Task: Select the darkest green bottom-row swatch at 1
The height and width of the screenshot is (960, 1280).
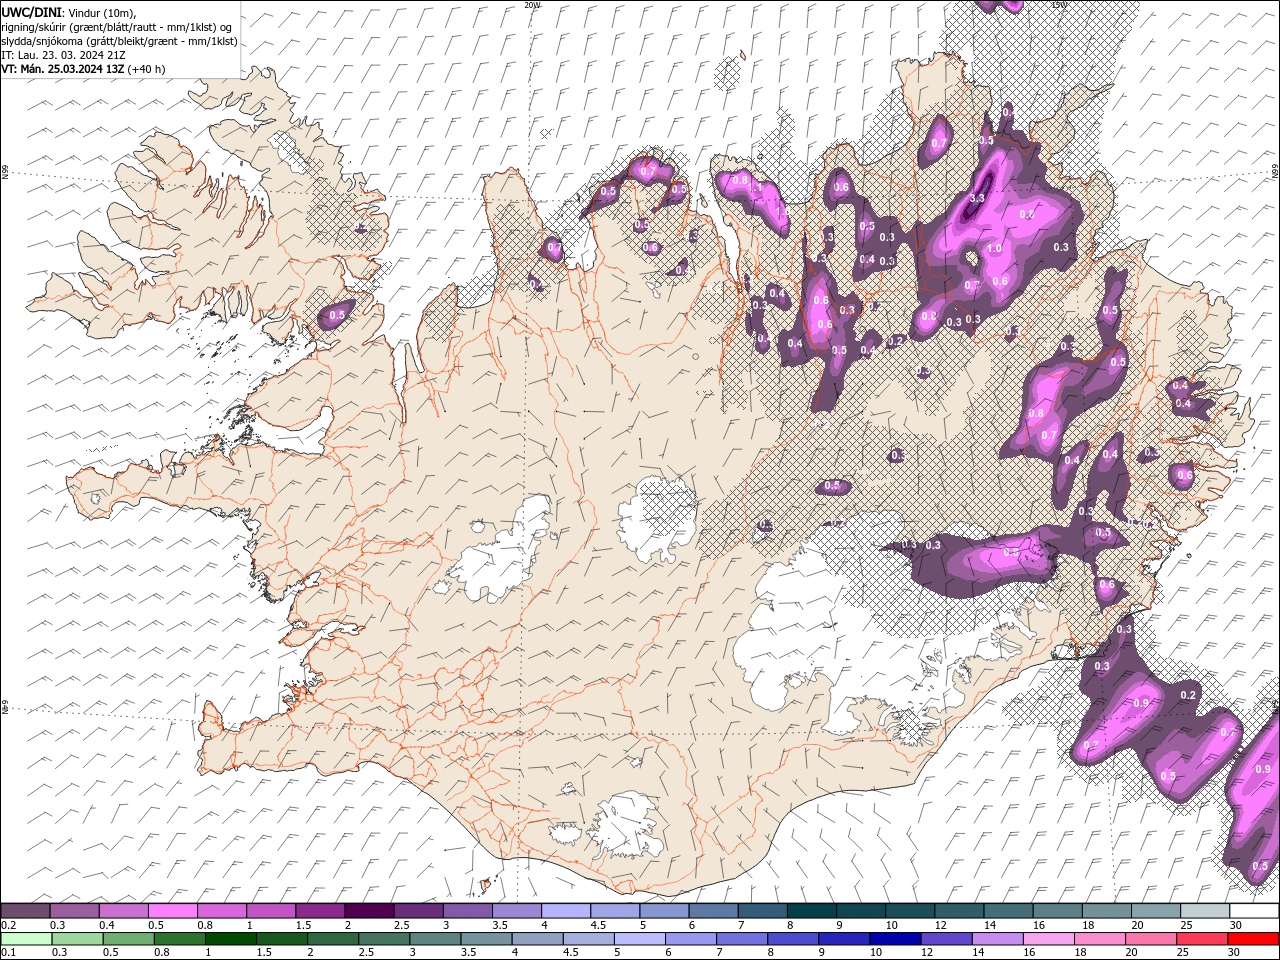Action: click(231, 939)
